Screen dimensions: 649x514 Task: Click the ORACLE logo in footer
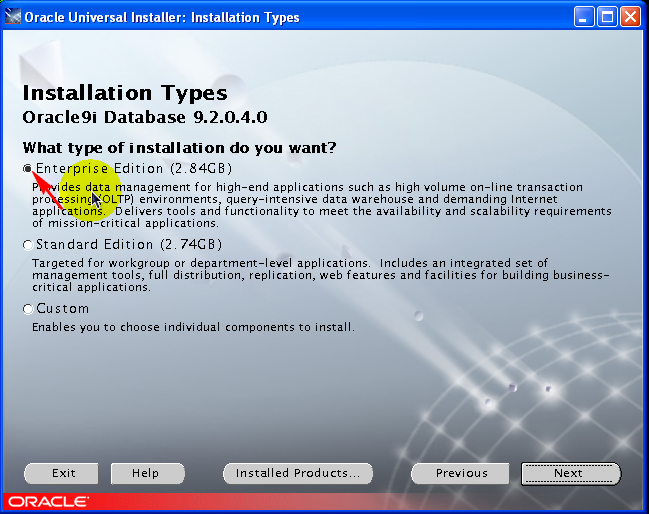48,502
